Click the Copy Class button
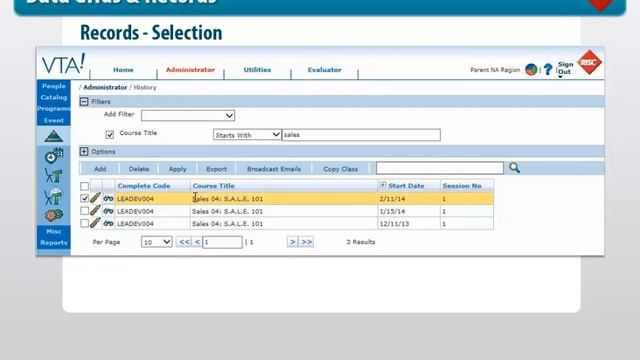This screenshot has height=360, width=640. 340,169
